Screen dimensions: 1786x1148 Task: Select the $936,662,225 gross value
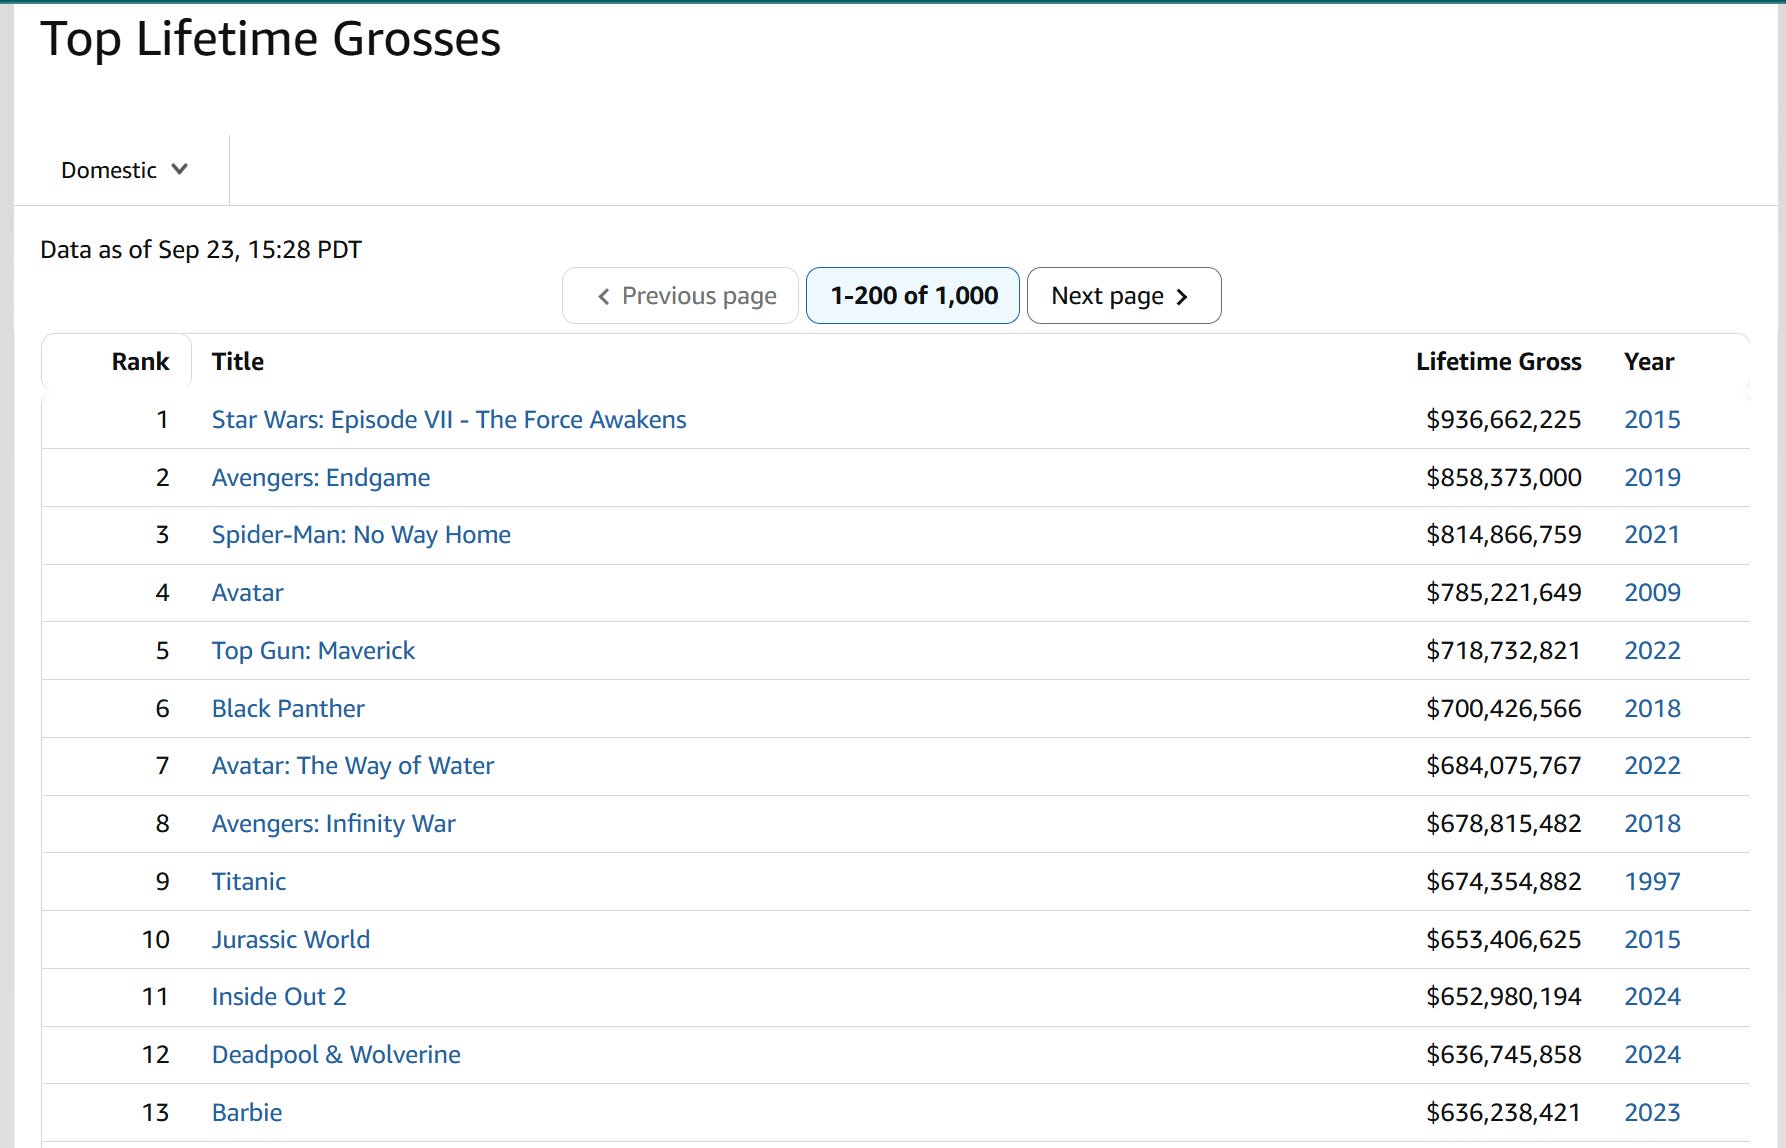(x=1503, y=420)
